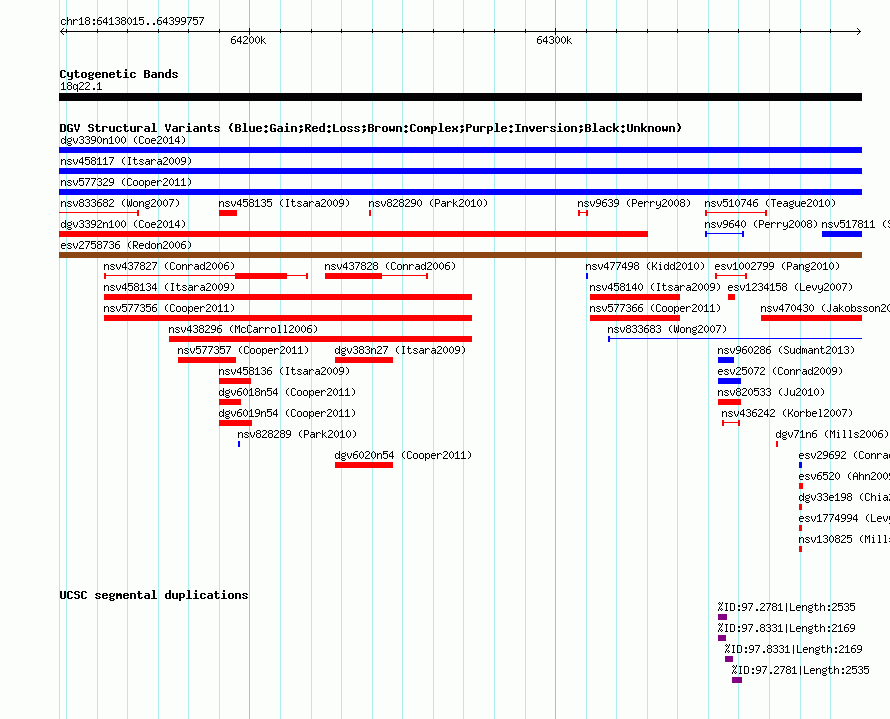The height and width of the screenshot is (719, 890).
Task: Click dgv383n27 (Itsara2009) red bar
Action: [364, 360]
